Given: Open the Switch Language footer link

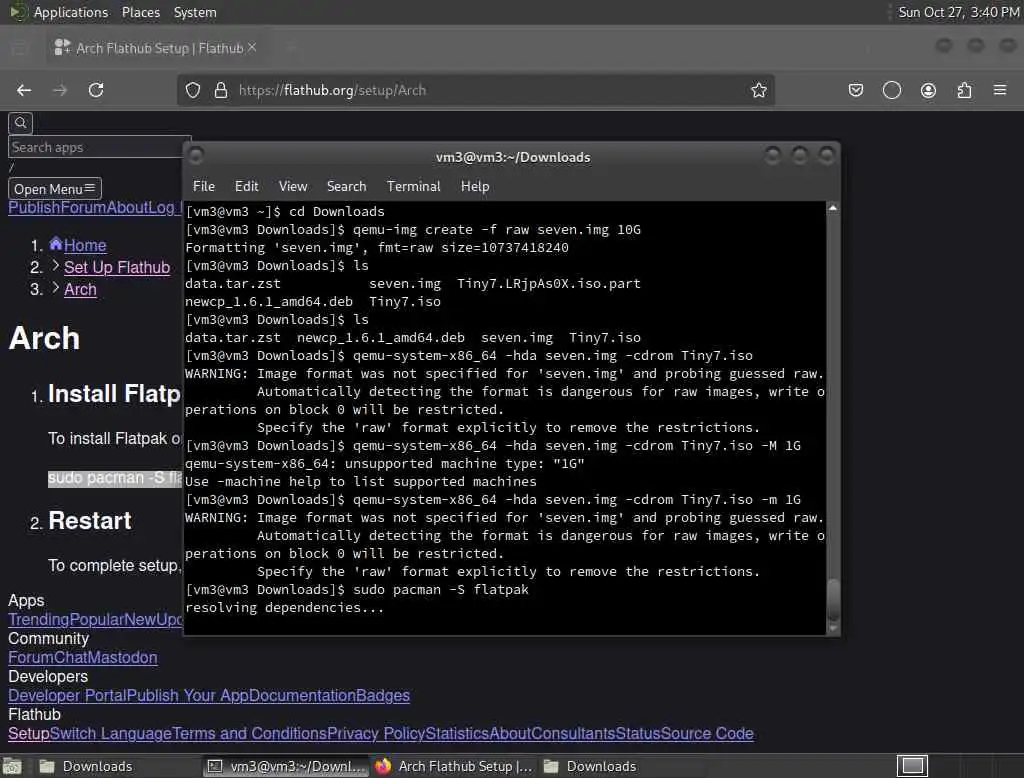Looking at the screenshot, I should 111,733.
